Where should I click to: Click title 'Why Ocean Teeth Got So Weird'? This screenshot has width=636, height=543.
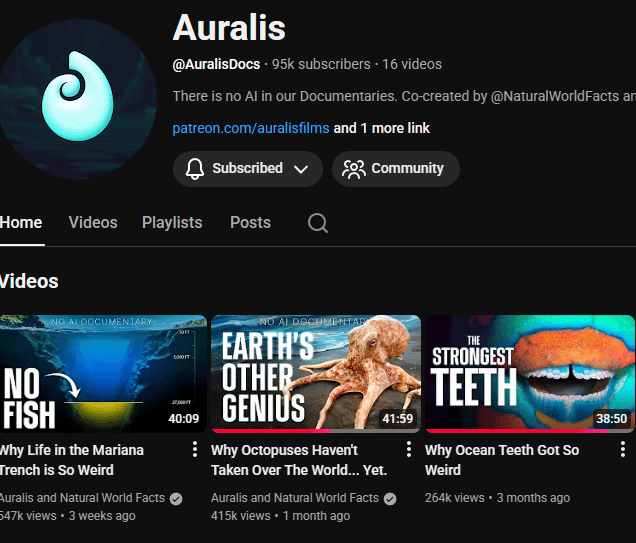pos(502,460)
